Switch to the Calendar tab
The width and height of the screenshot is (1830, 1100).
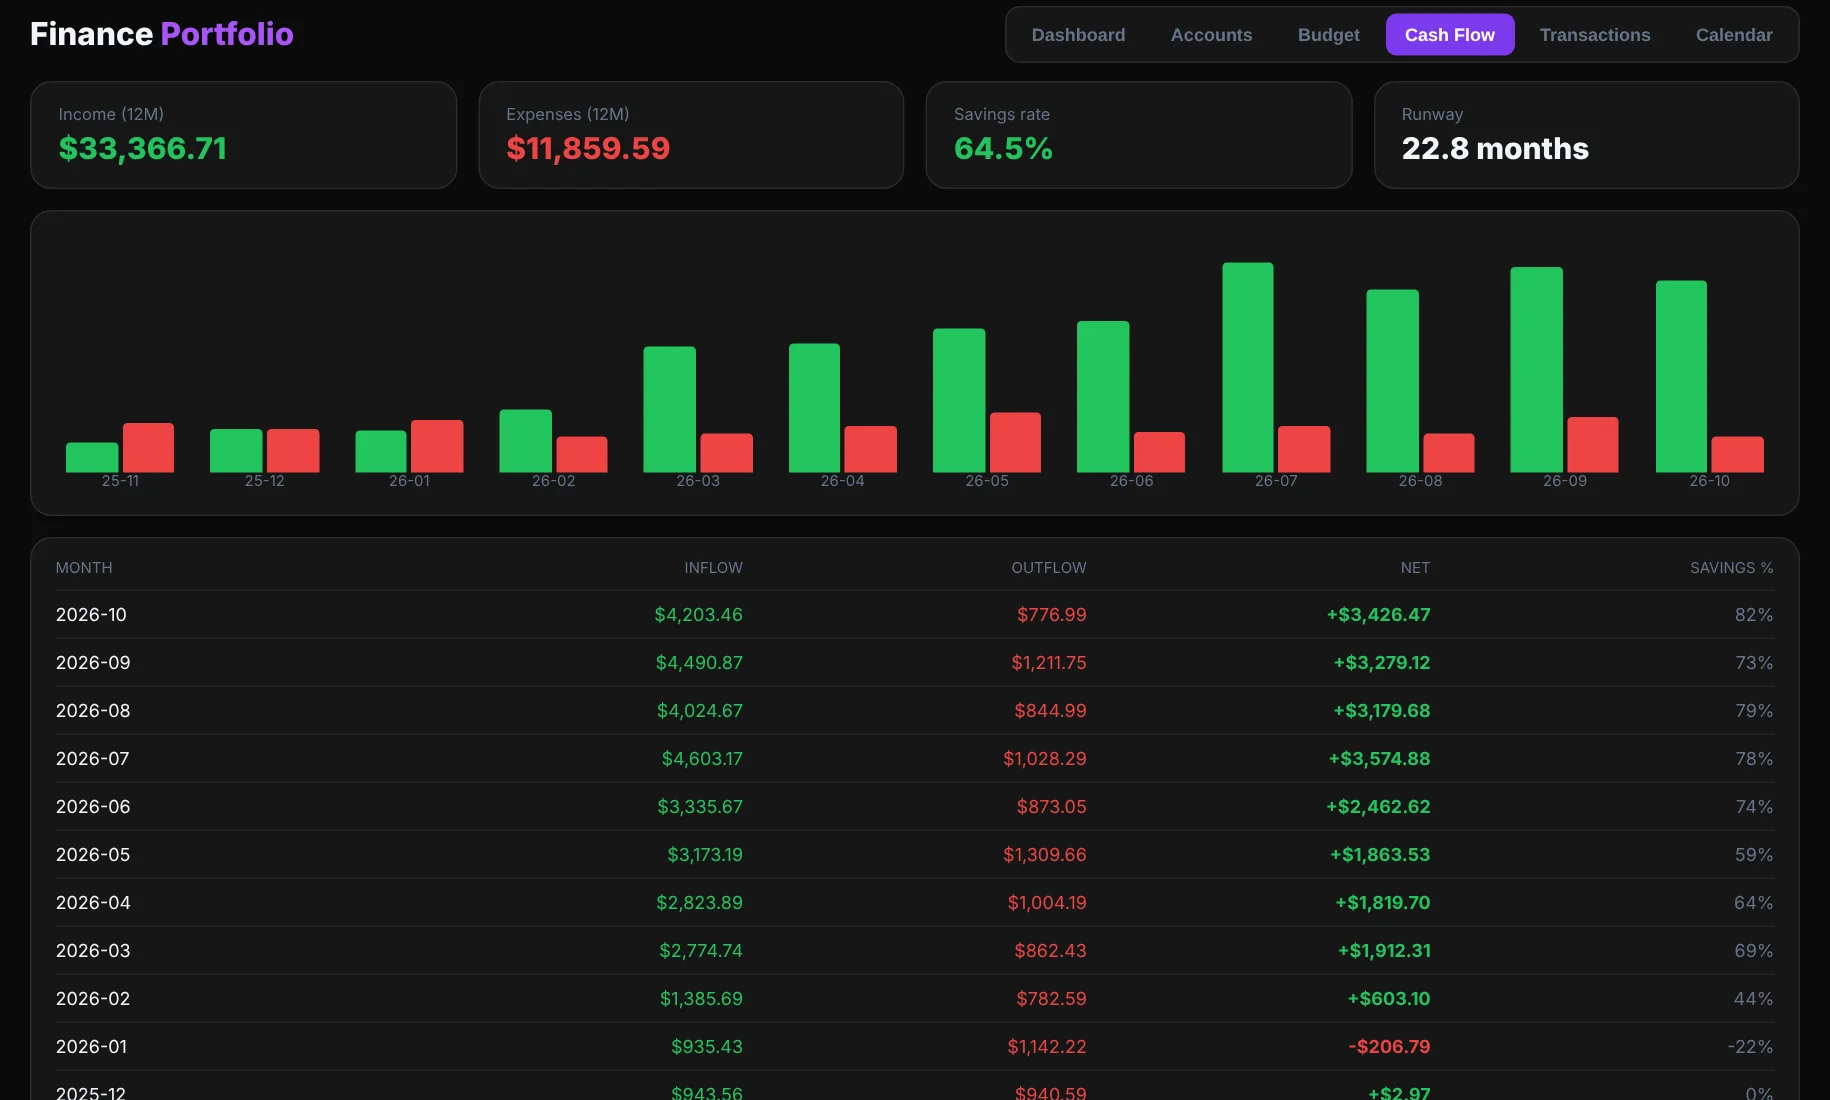pos(1733,35)
